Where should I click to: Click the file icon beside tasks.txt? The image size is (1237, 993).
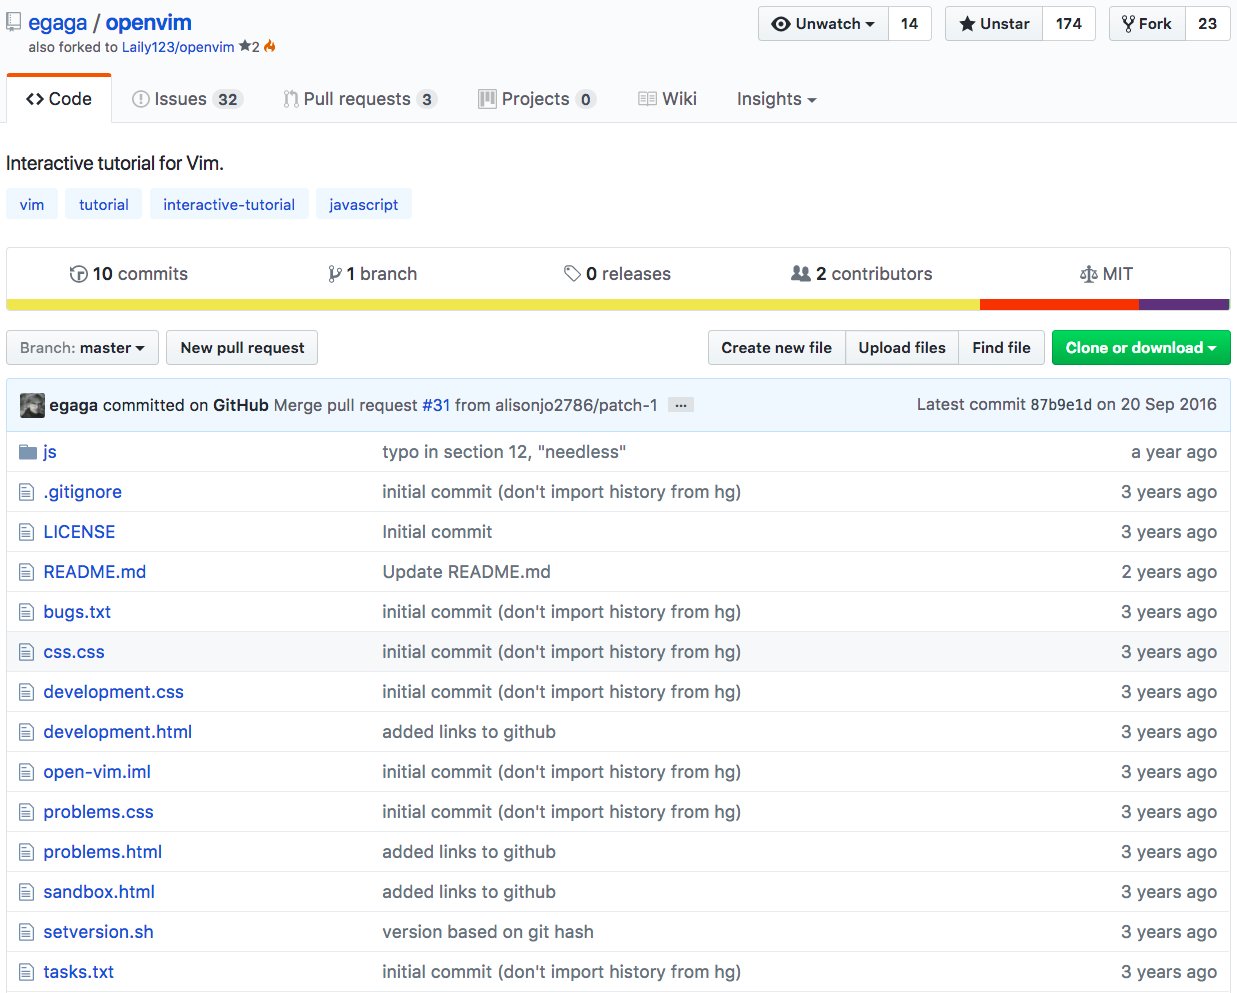point(27,972)
